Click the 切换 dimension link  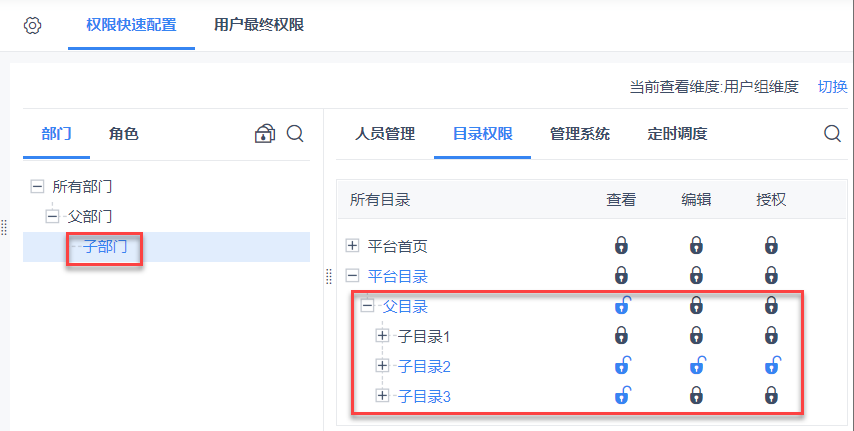point(832,87)
